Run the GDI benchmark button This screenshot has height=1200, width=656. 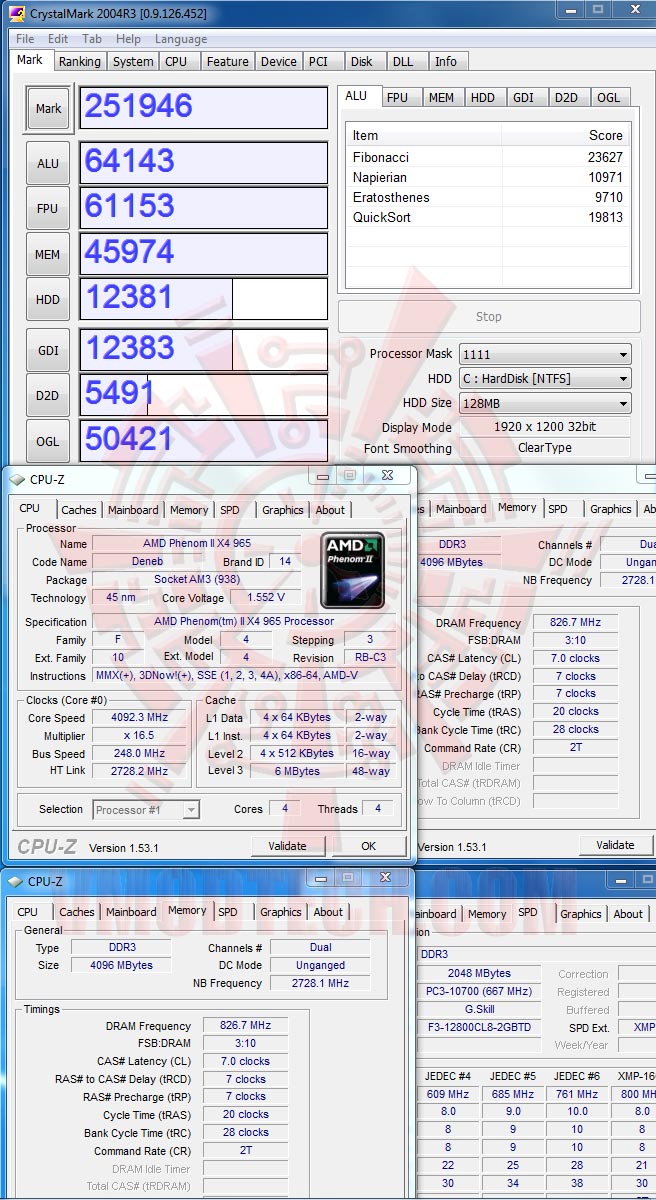pyautogui.click(x=48, y=350)
